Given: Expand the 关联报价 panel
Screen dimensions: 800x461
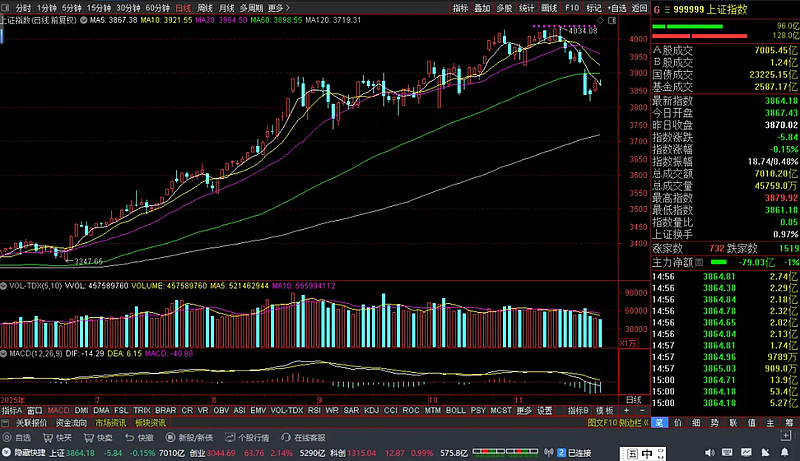Looking at the screenshot, I should (x=32, y=423).
